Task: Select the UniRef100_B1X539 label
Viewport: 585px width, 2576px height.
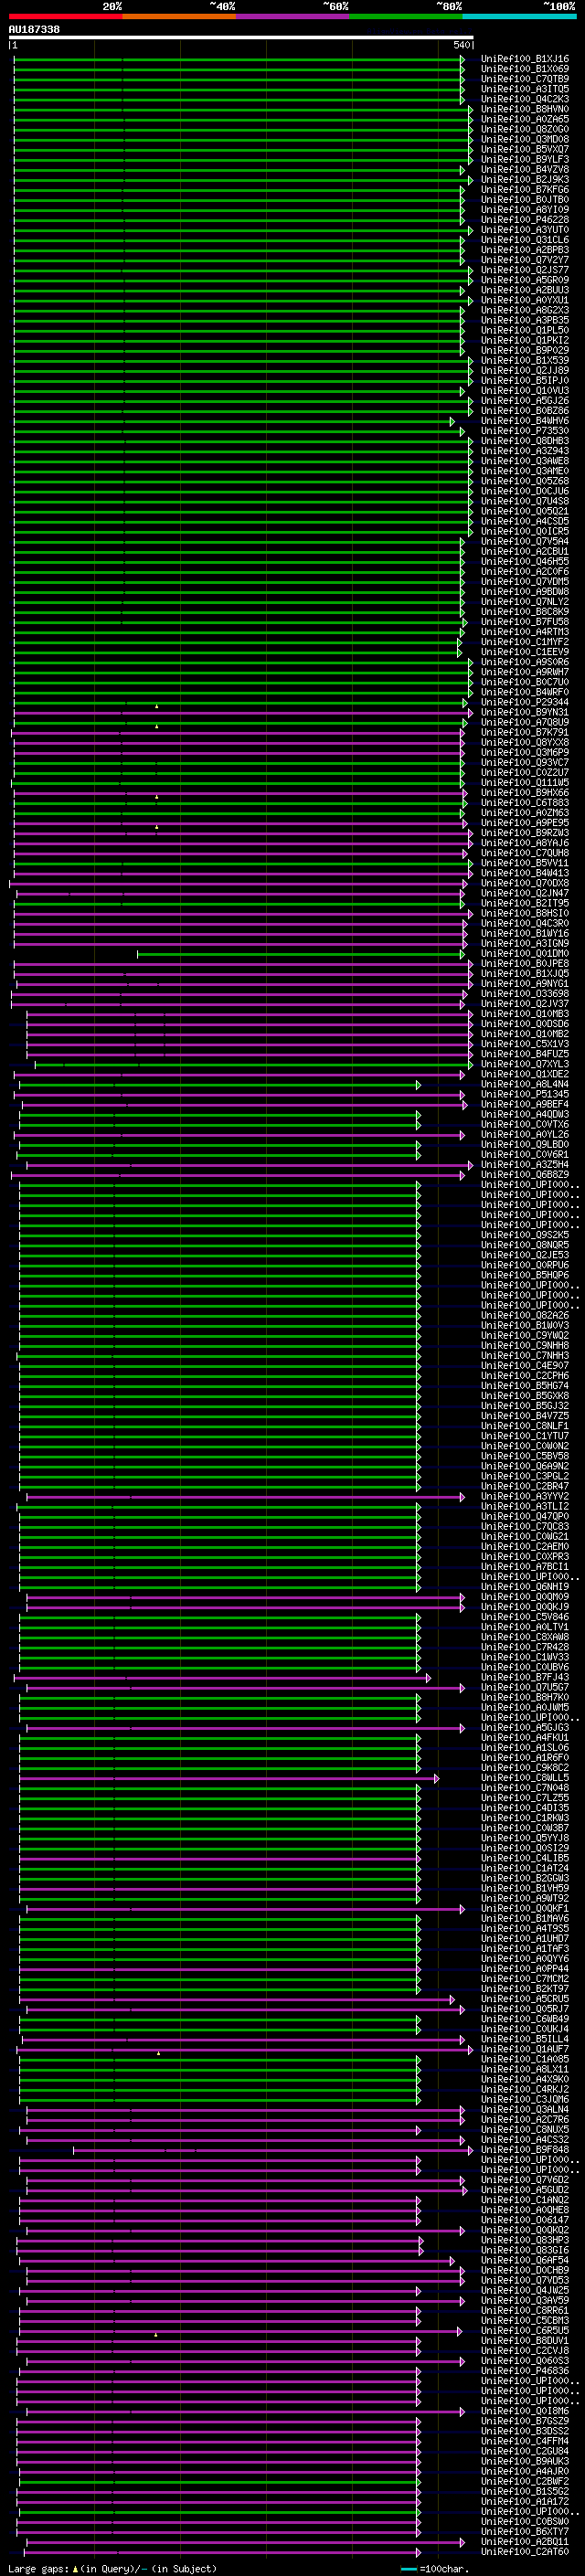Action: 525,361
